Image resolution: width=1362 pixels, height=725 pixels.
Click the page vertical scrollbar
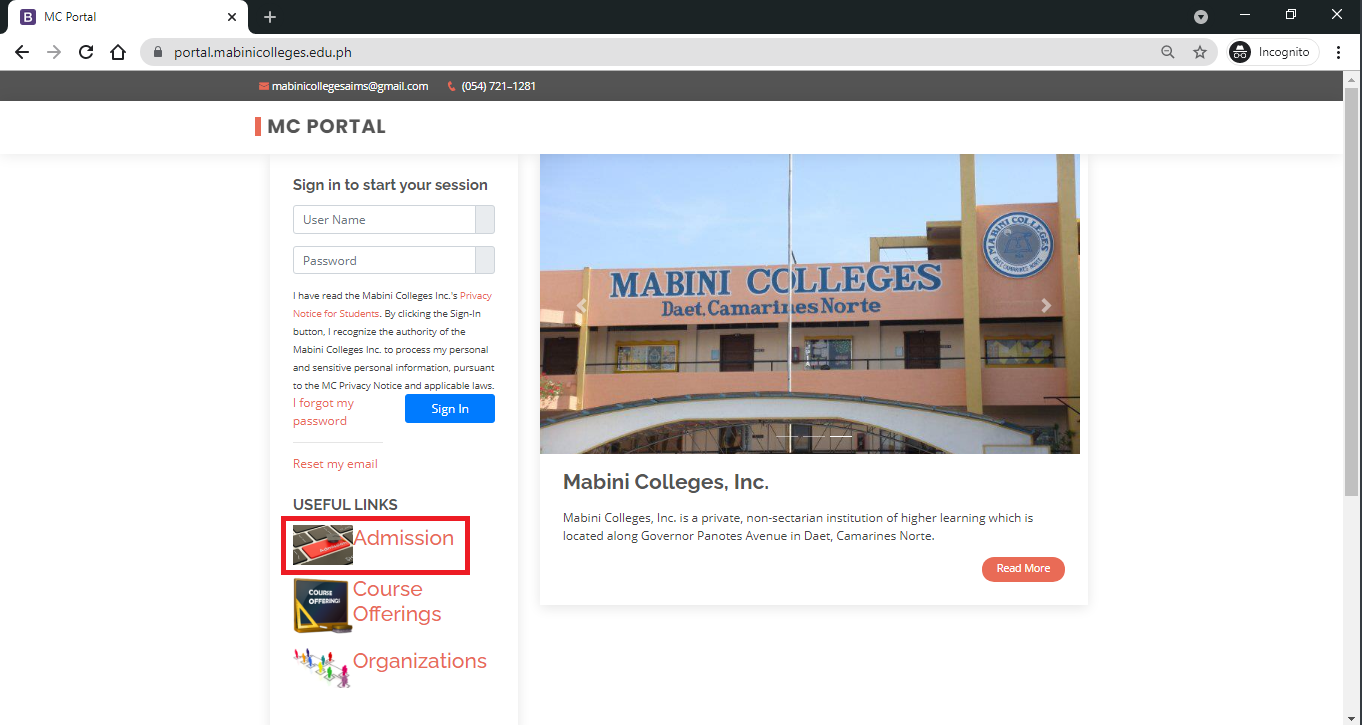coord(1352,300)
